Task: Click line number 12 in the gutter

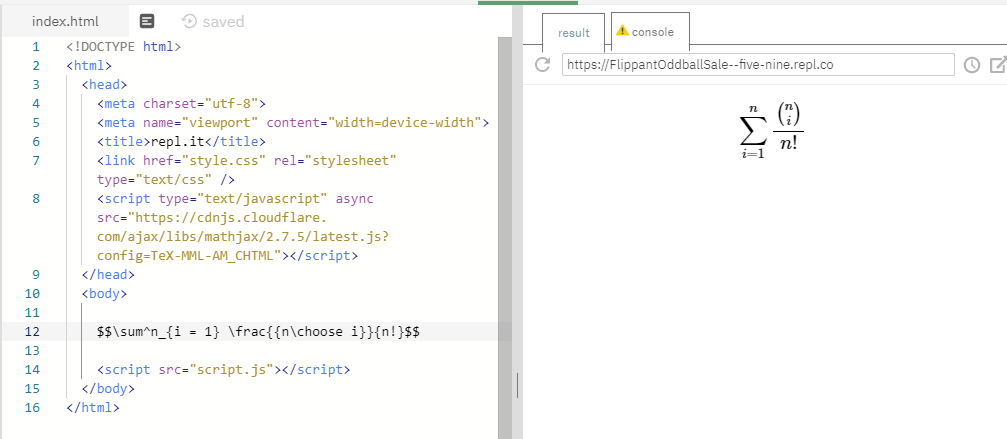Action: point(35,332)
